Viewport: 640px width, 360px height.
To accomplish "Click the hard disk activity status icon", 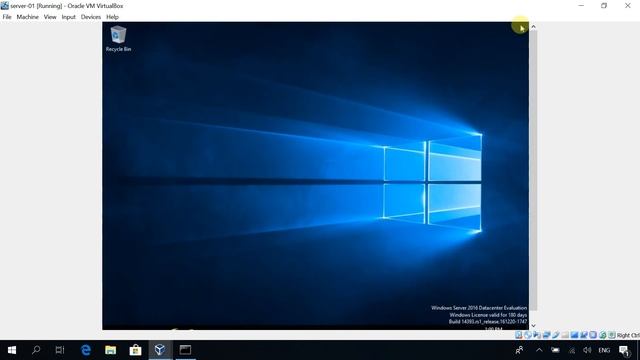I will pos(518,335).
